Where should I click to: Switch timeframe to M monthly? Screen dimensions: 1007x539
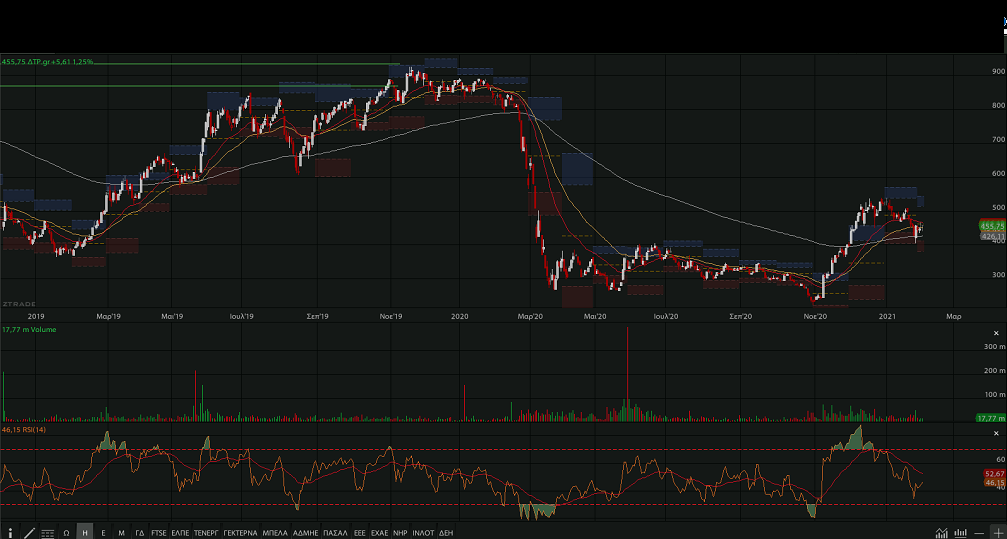(x=121, y=532)
